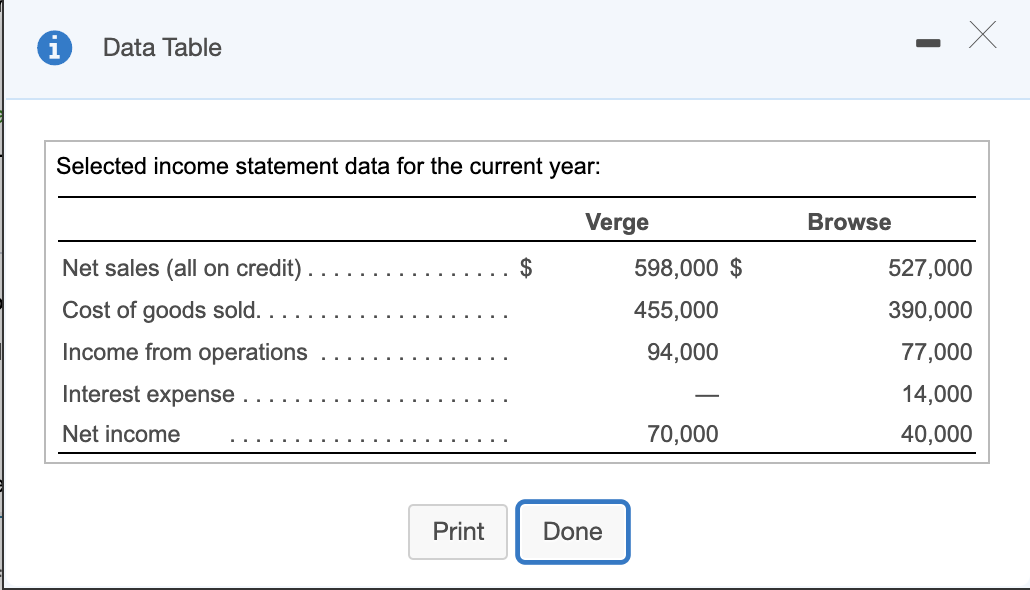Click the dollar sign before 598,000
The image size is (1030, 590).
tap(525, 268)
